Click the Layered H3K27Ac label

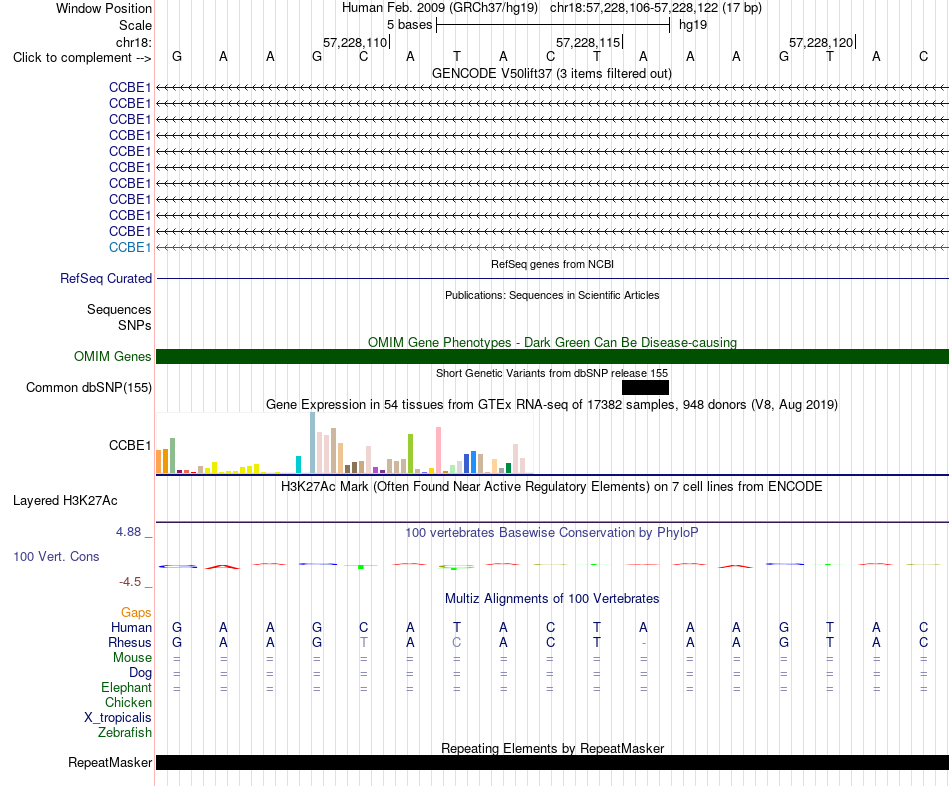[x=65, y=501]
